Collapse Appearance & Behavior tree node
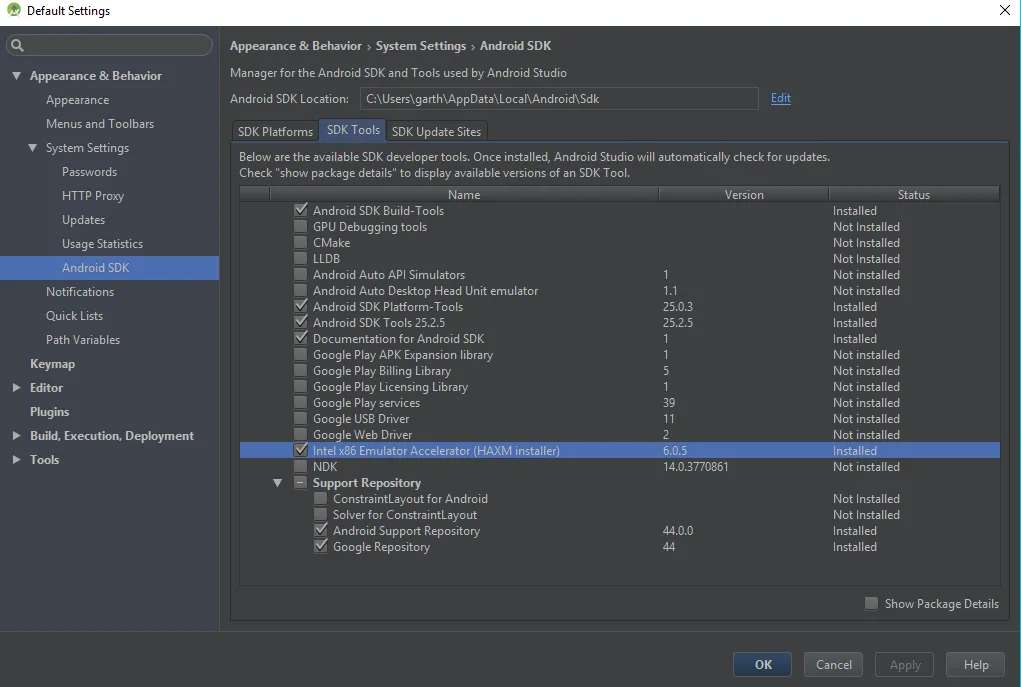1021x687 pixels. coord(16,76)
